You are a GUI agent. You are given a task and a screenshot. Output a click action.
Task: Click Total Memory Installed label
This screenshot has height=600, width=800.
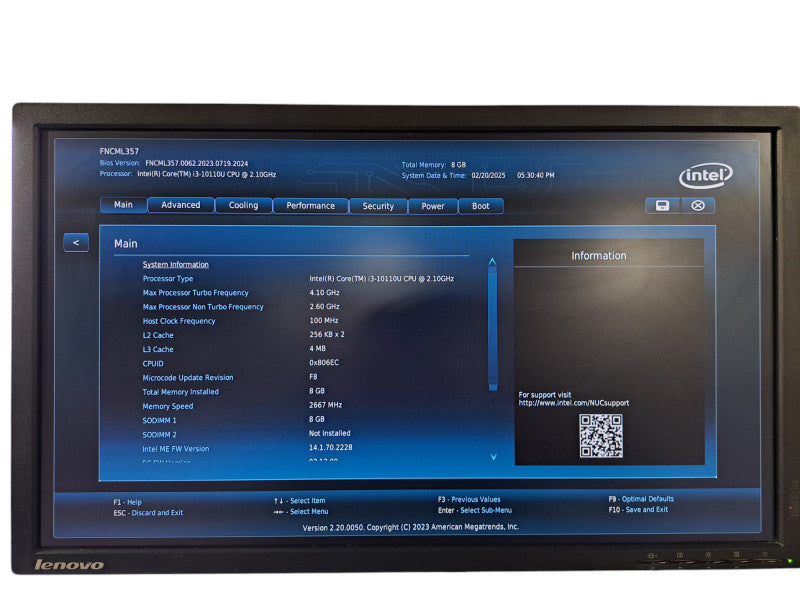pos(181,392)
